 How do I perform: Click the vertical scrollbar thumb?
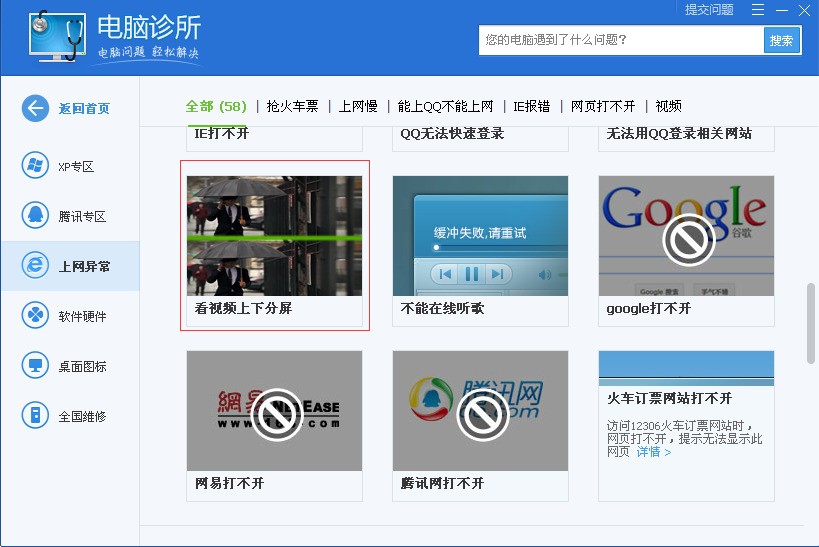coord(811,324)
